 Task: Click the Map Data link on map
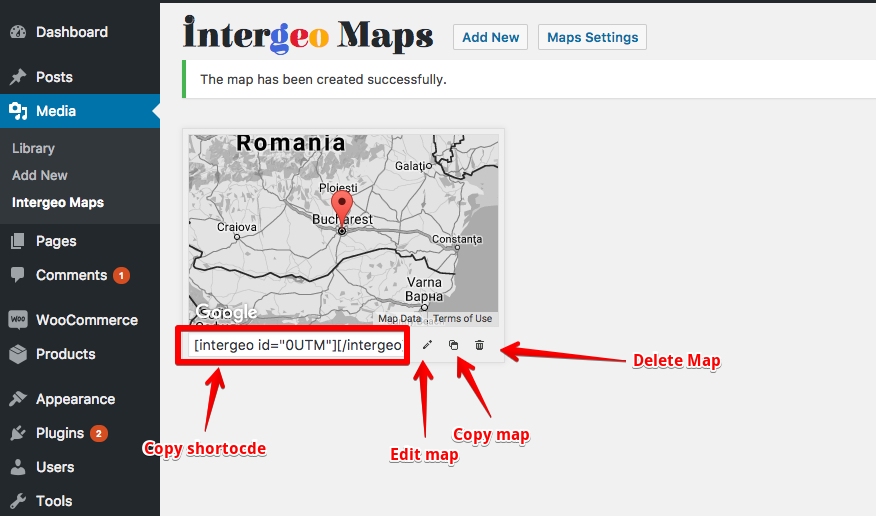[x=399, y=319]
